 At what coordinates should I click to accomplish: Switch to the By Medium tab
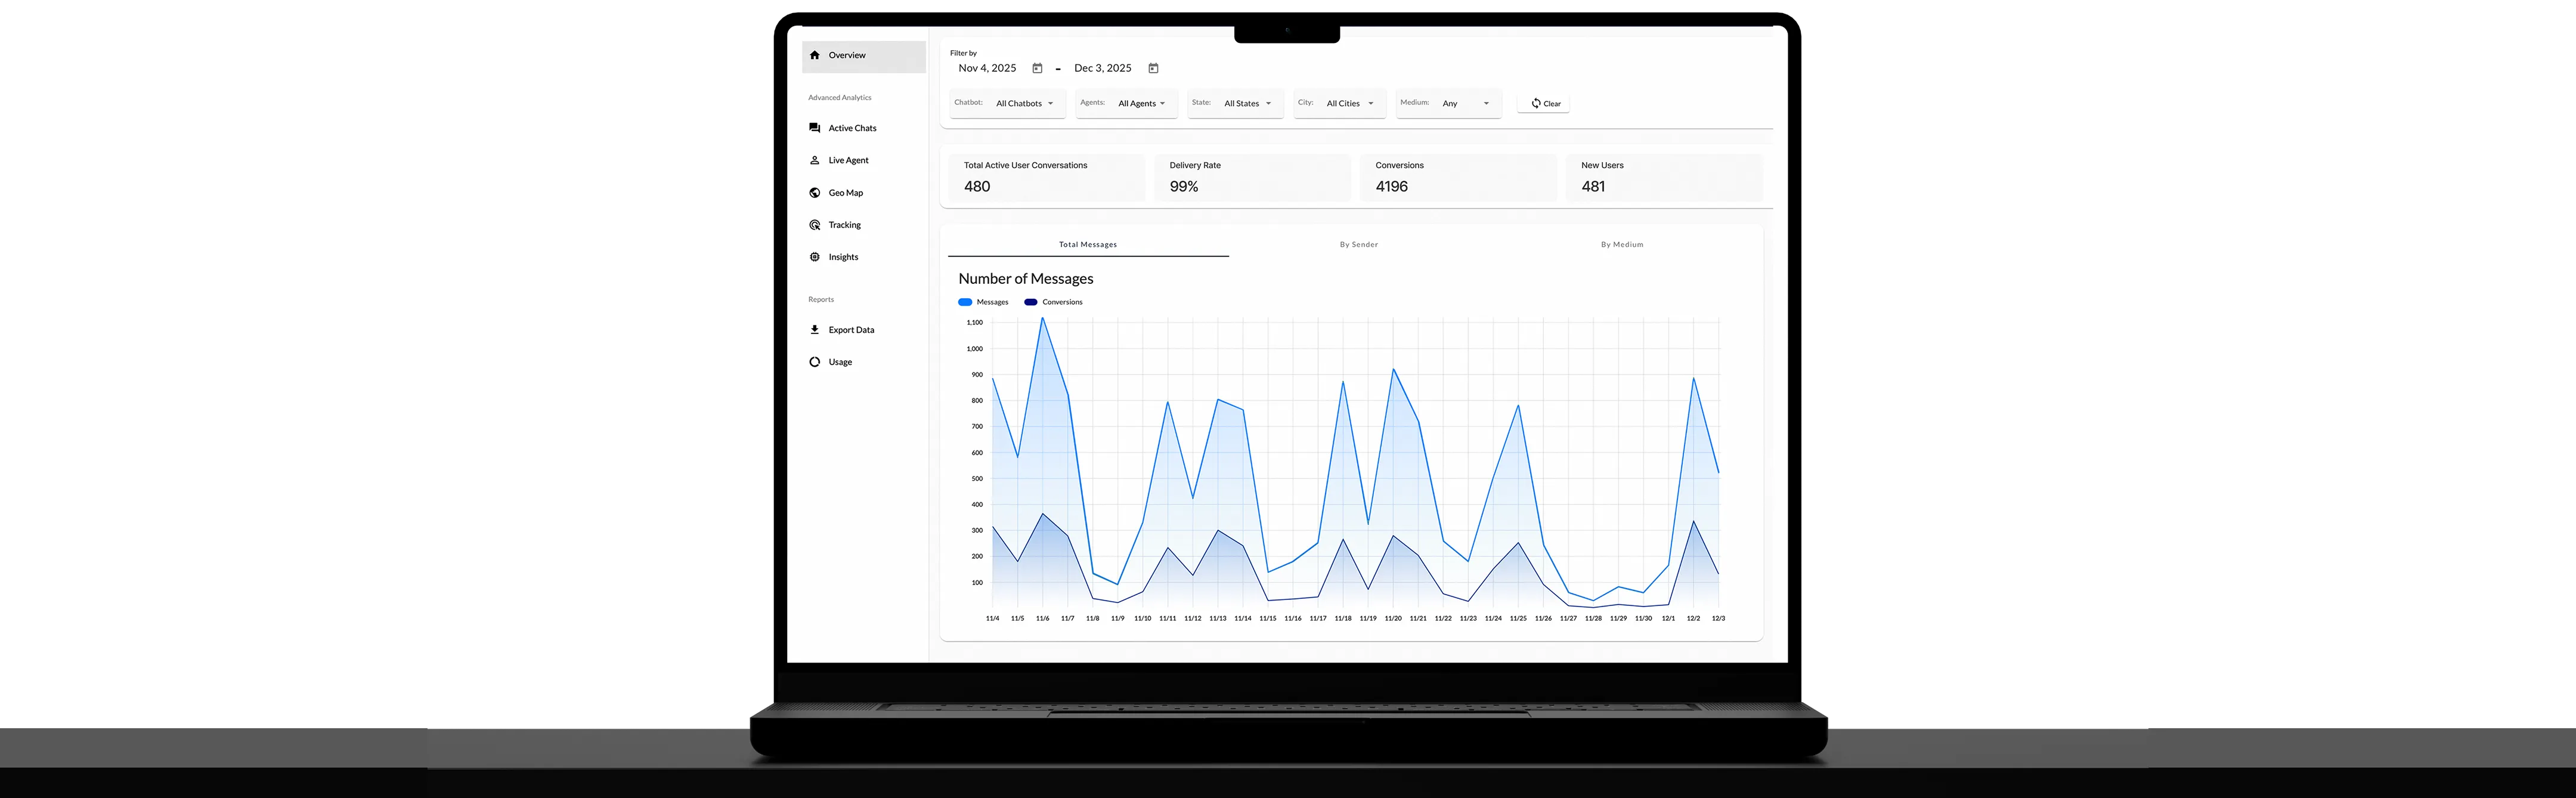click(1621, 245)
